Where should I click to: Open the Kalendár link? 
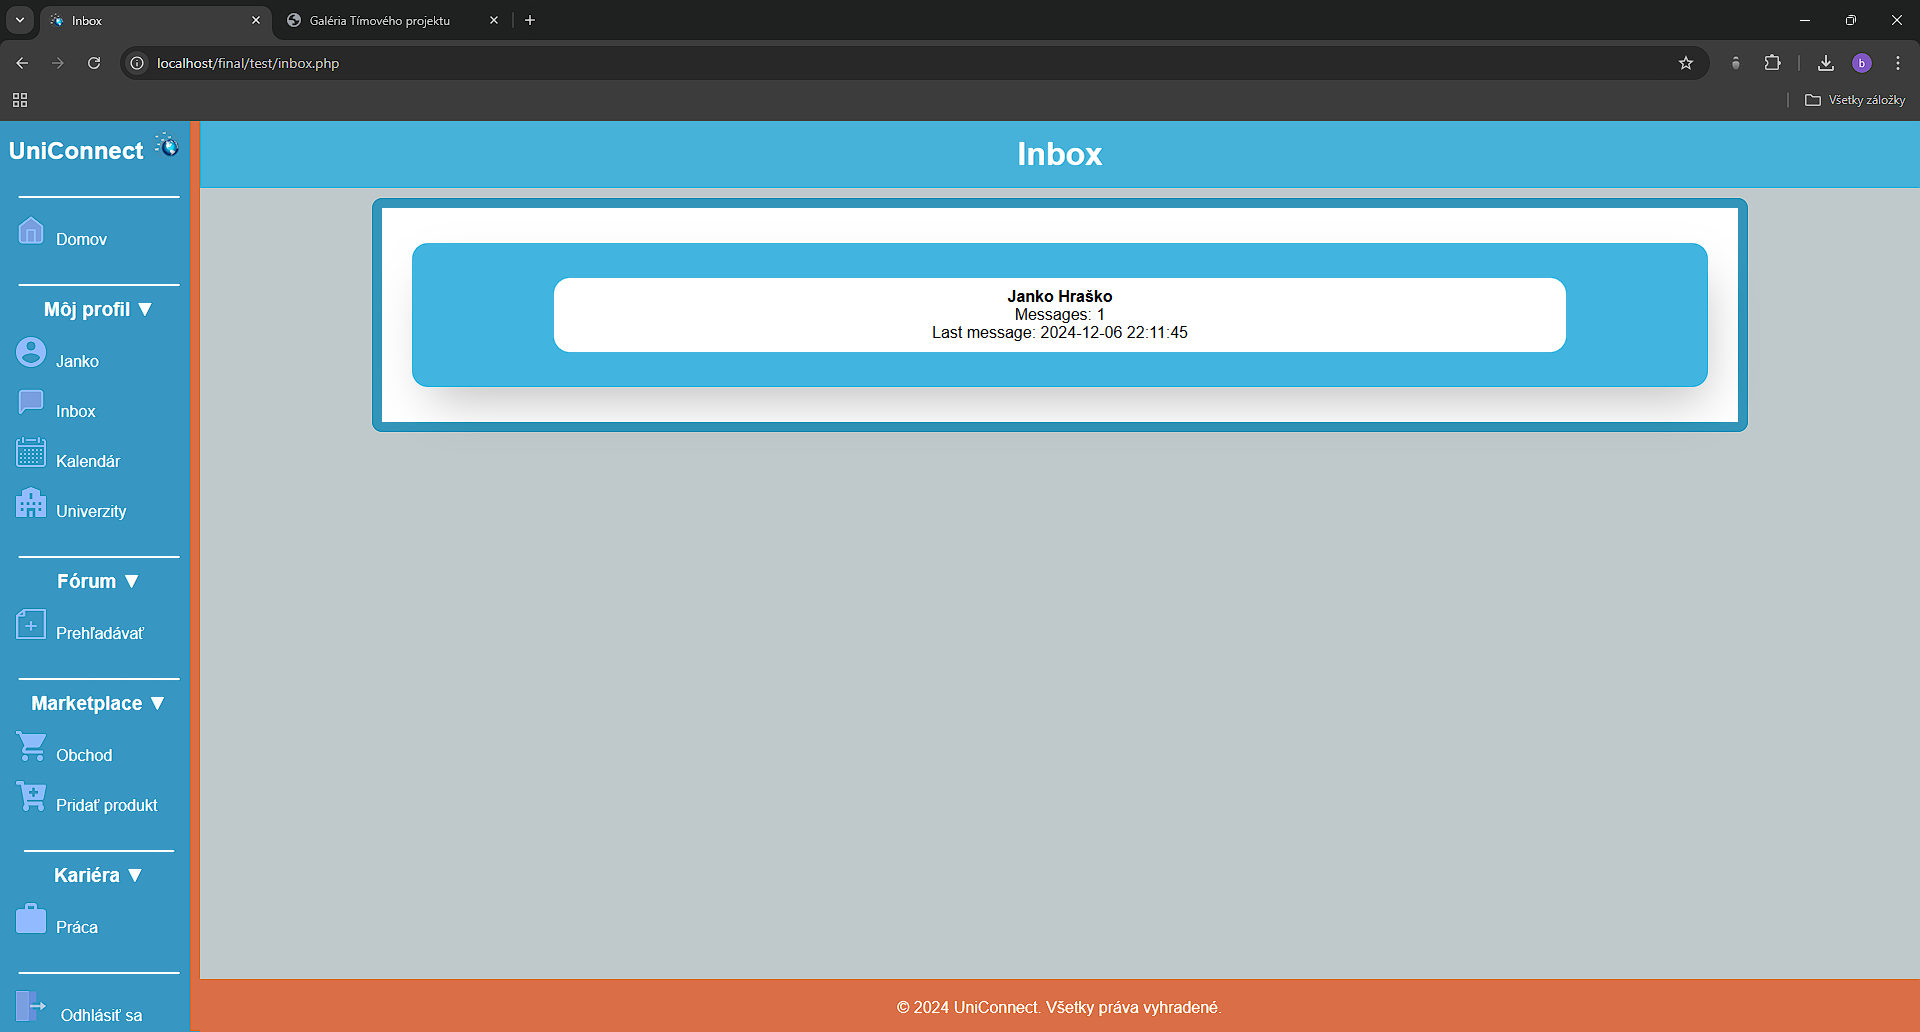pyautogui.click(x=88, y=461)
